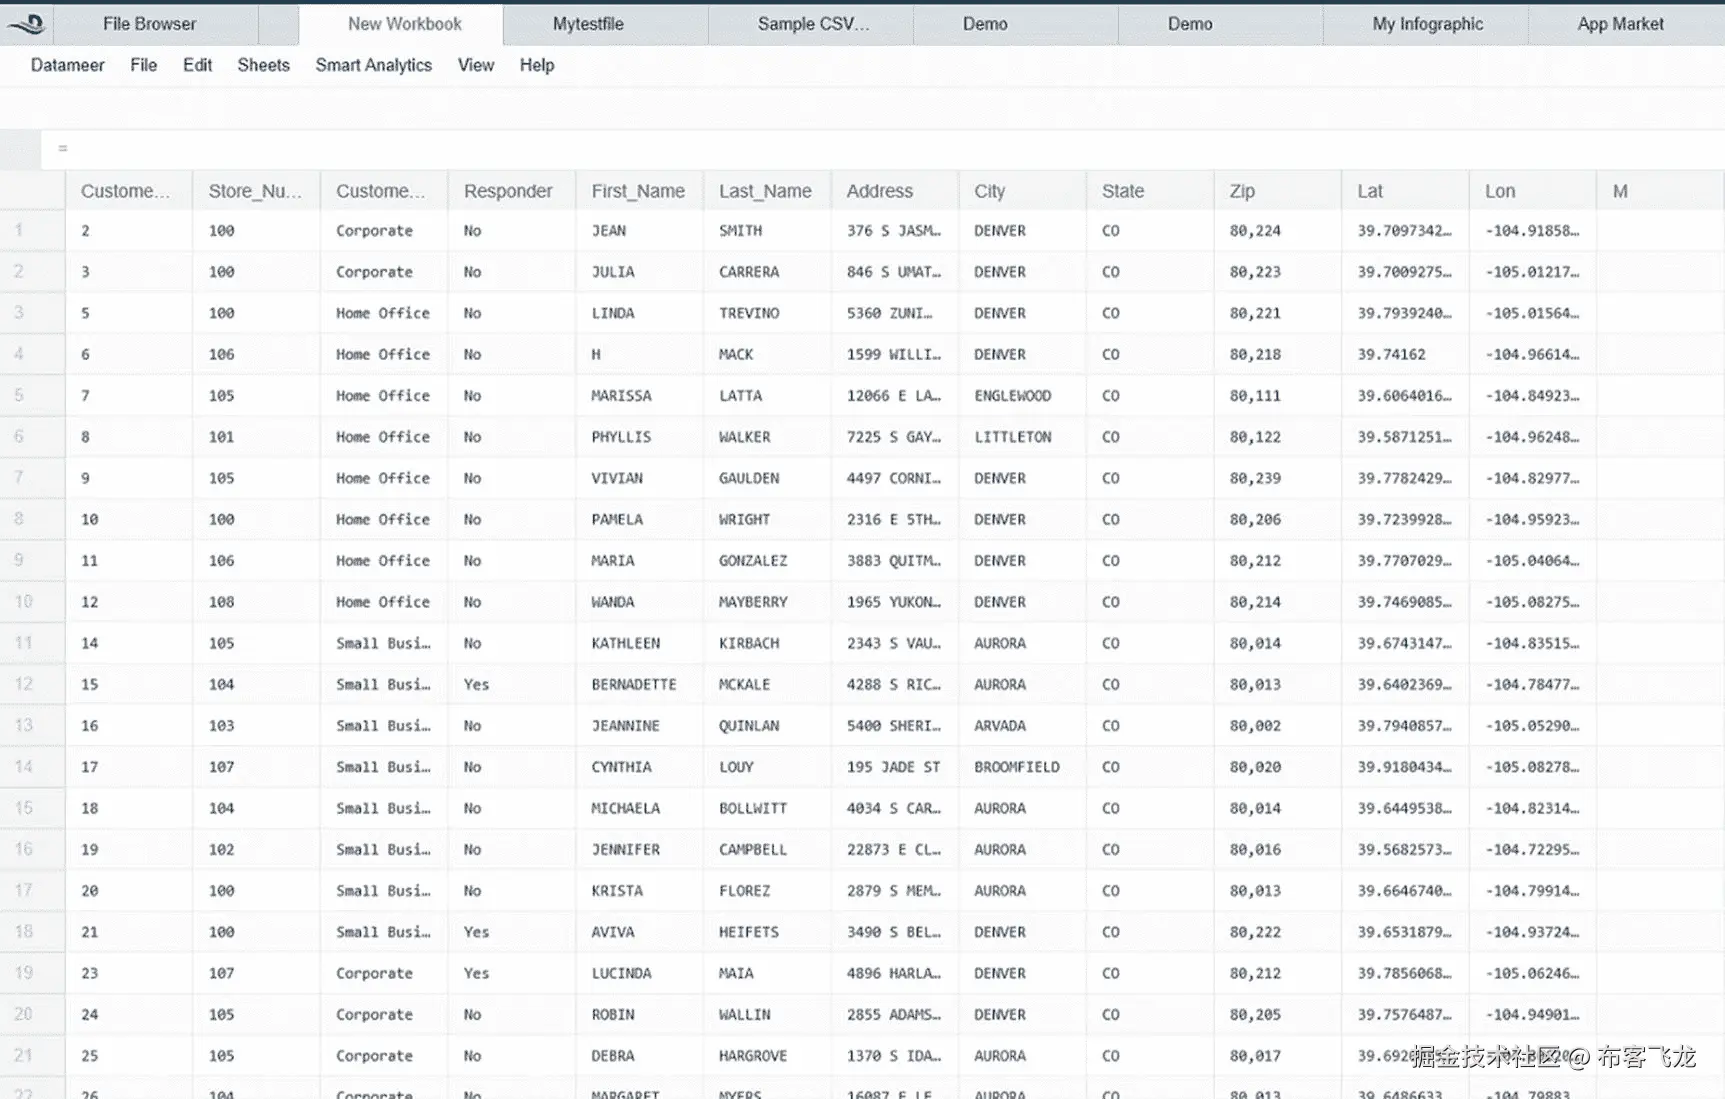This screenshot has width=1725, height=1099.
Task: Click the PAMELA first name cell
Action: pyautogui.click(x=639, y=520)
